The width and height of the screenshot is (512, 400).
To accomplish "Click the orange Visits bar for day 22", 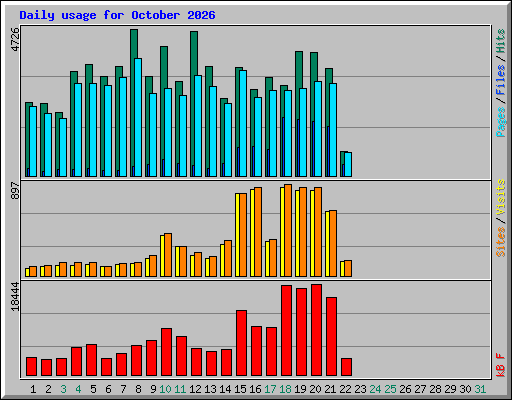I will click(348, 268).
